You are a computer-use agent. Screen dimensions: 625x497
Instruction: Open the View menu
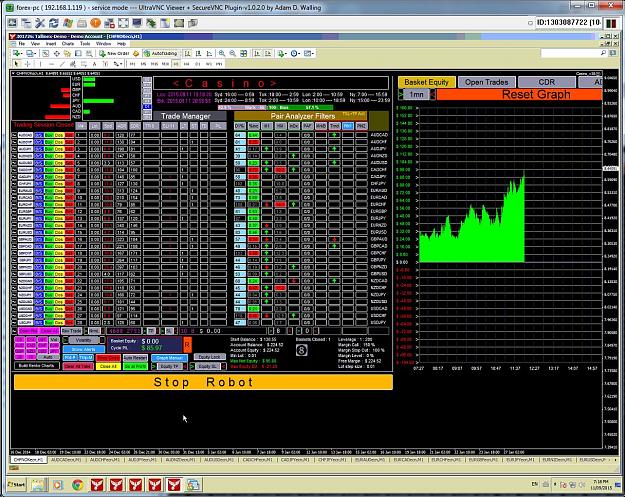(35, 43)
